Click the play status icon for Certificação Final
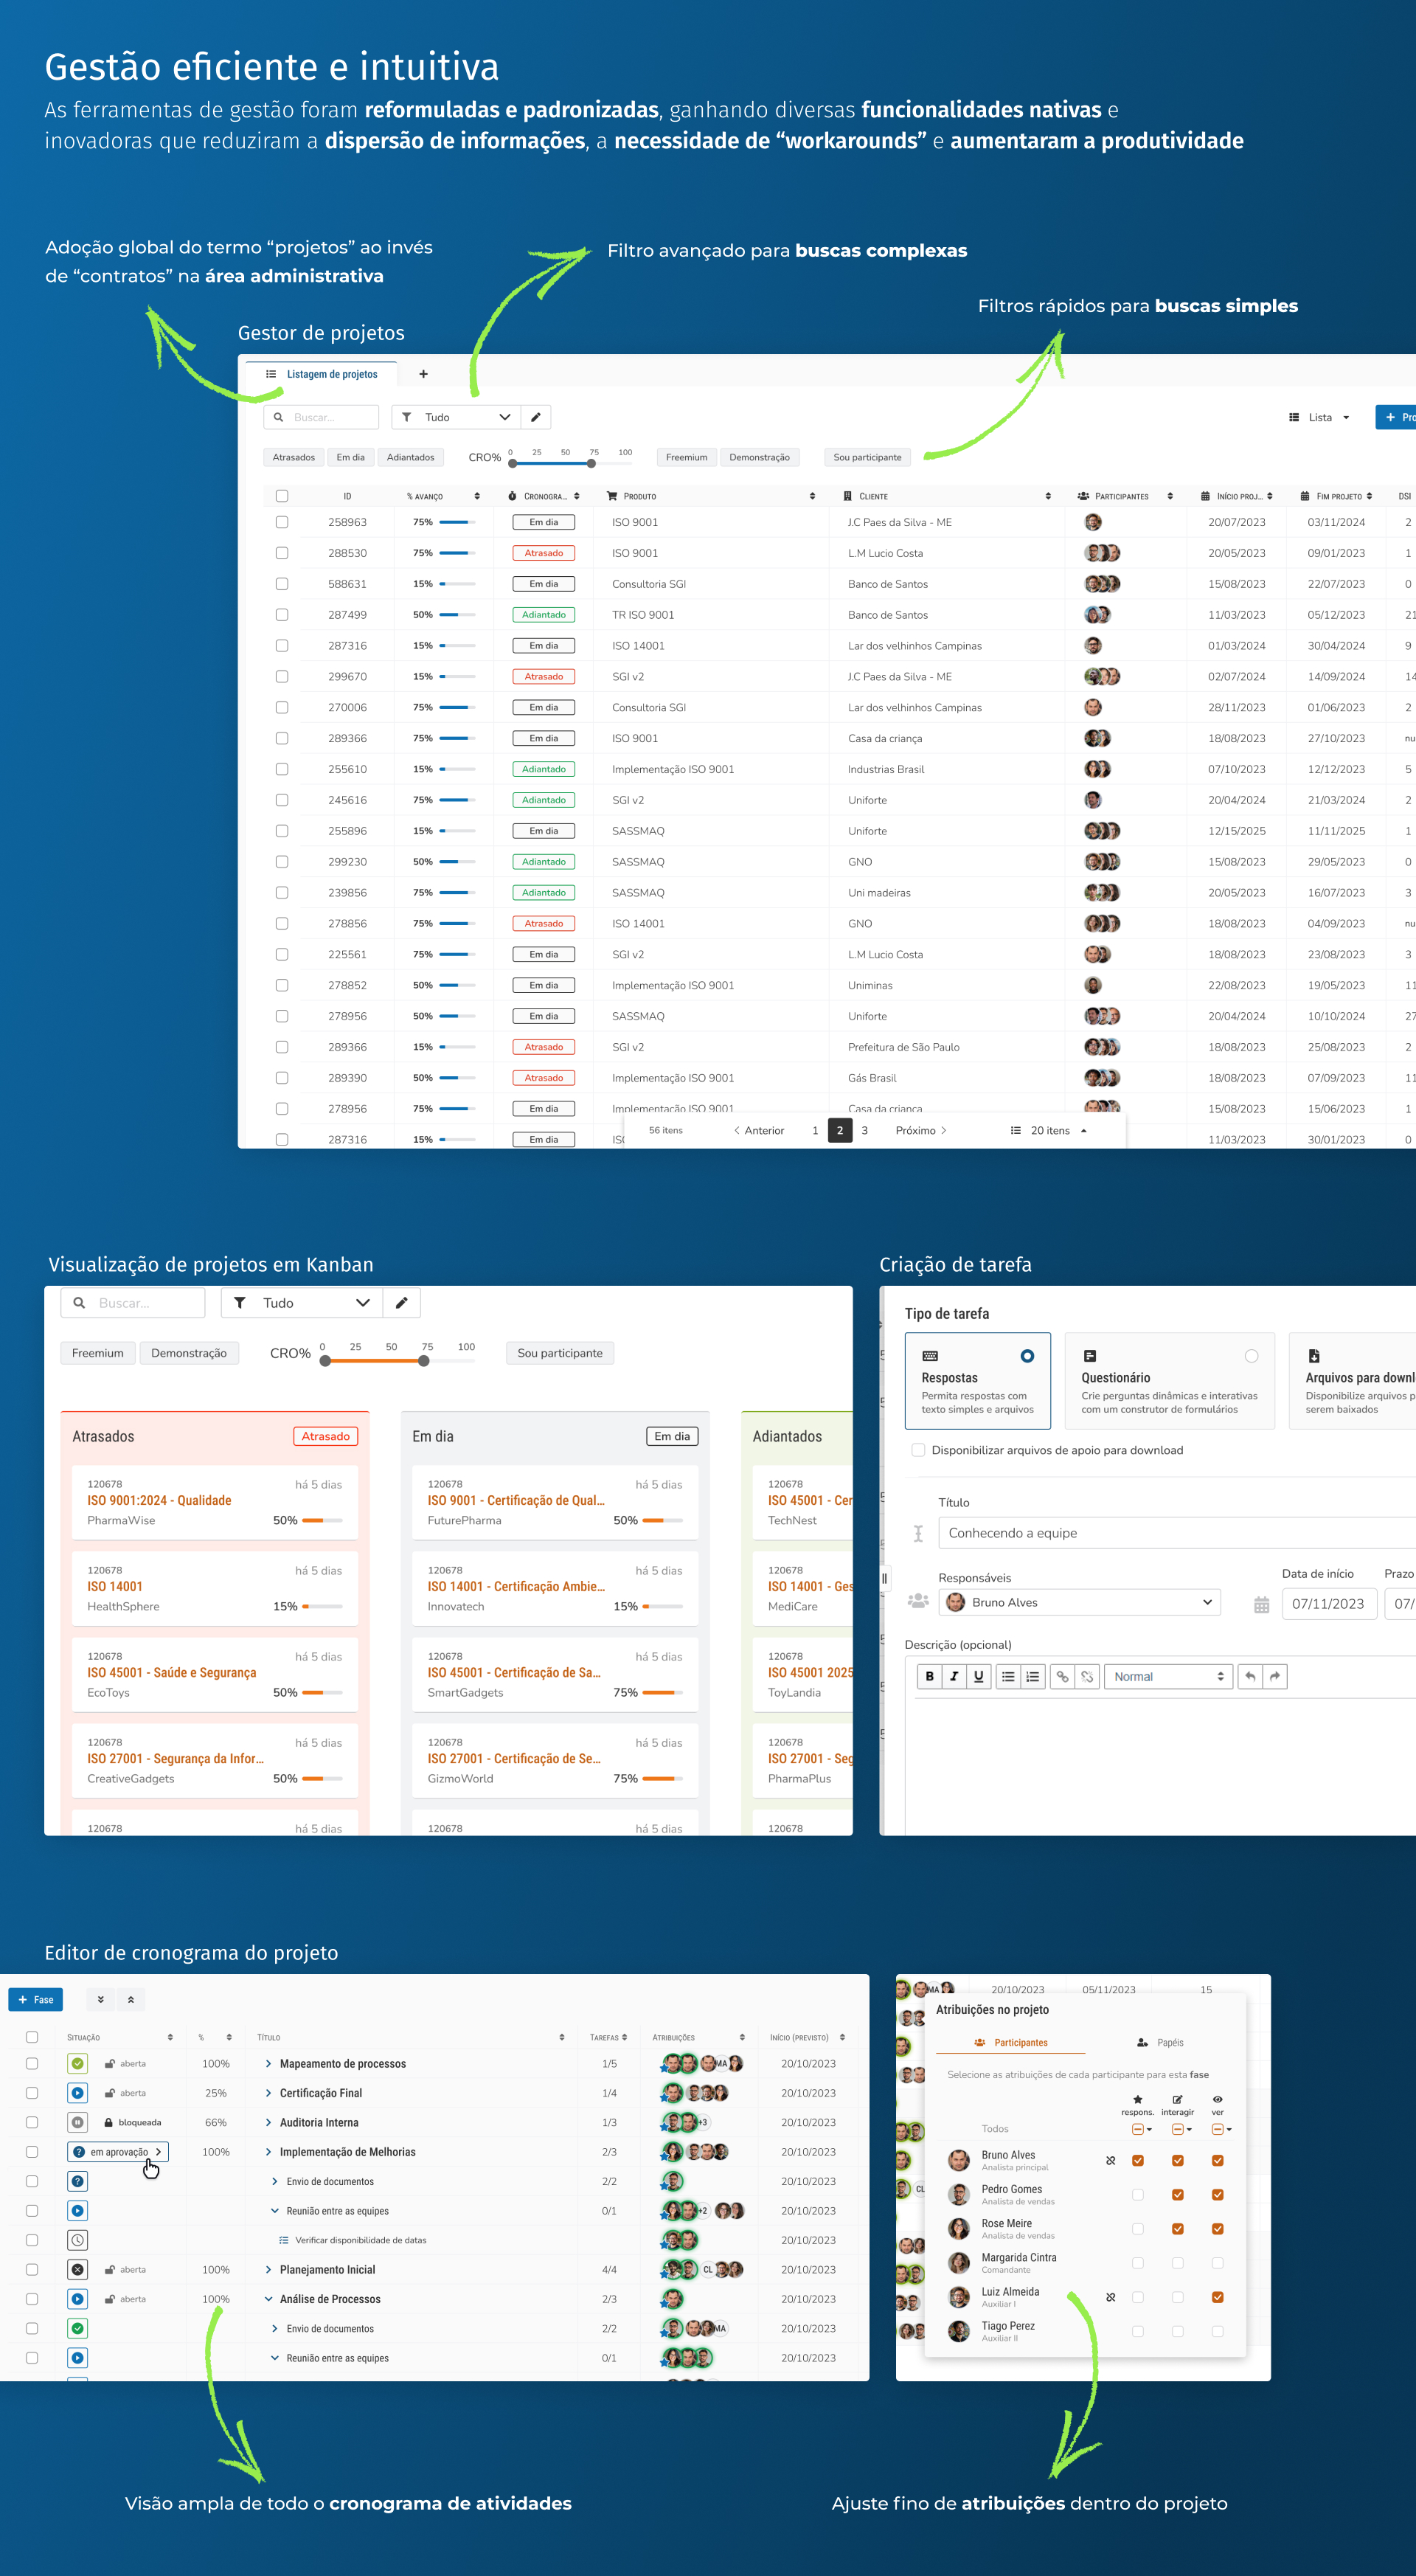 pos(78,2093)
